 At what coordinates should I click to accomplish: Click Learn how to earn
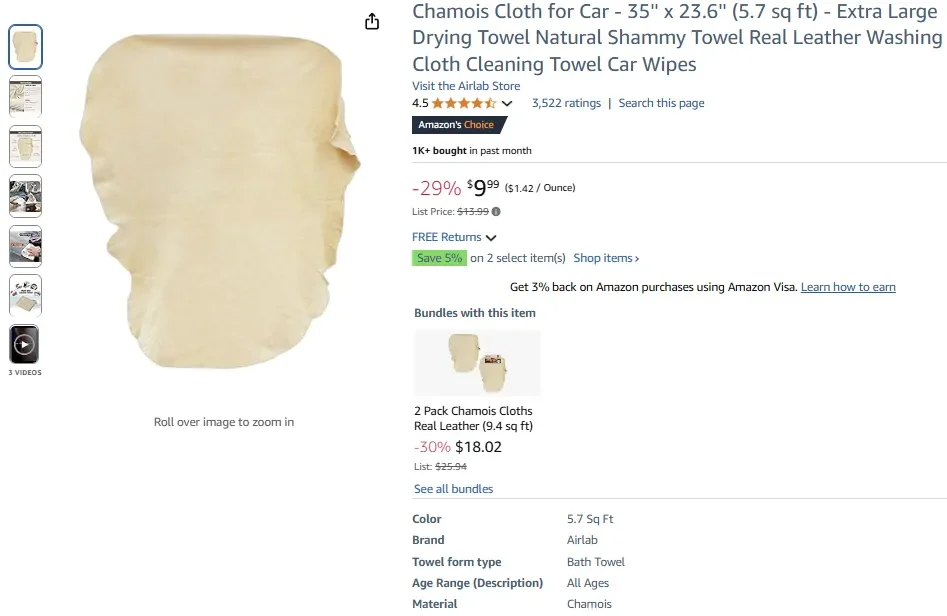[848, 287]
